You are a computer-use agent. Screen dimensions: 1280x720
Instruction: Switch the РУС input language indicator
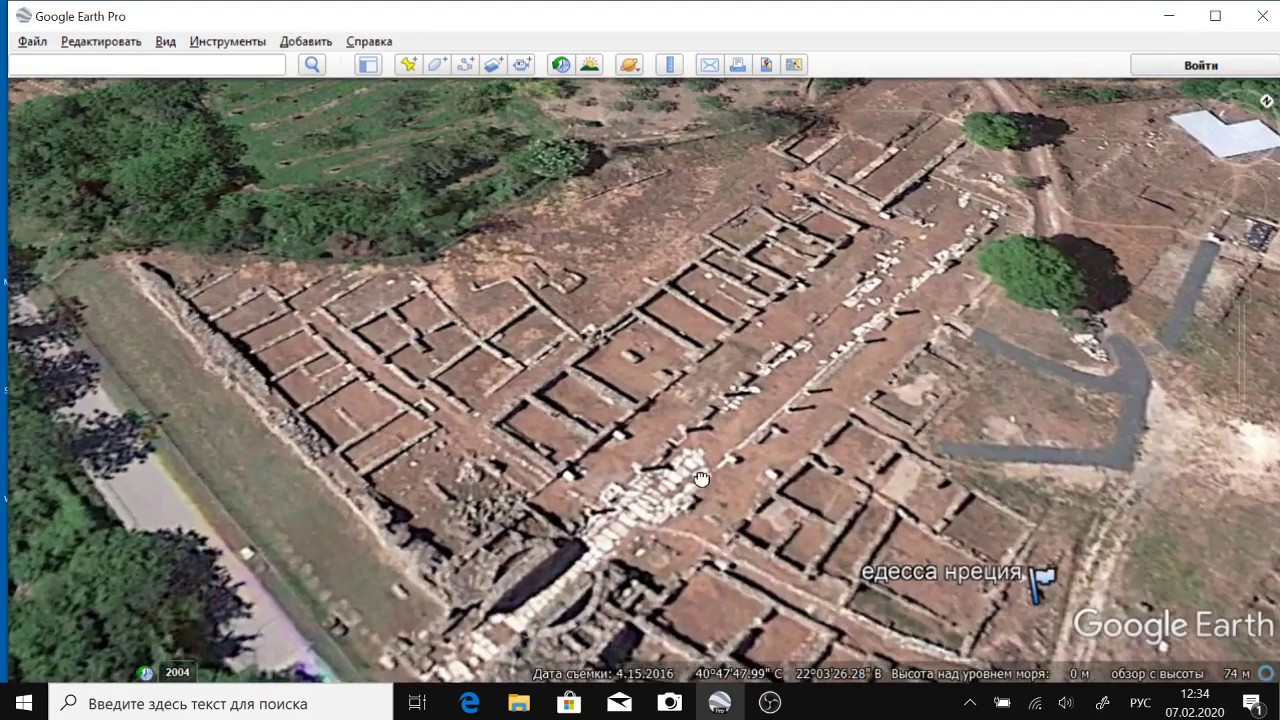[1140, 703]
